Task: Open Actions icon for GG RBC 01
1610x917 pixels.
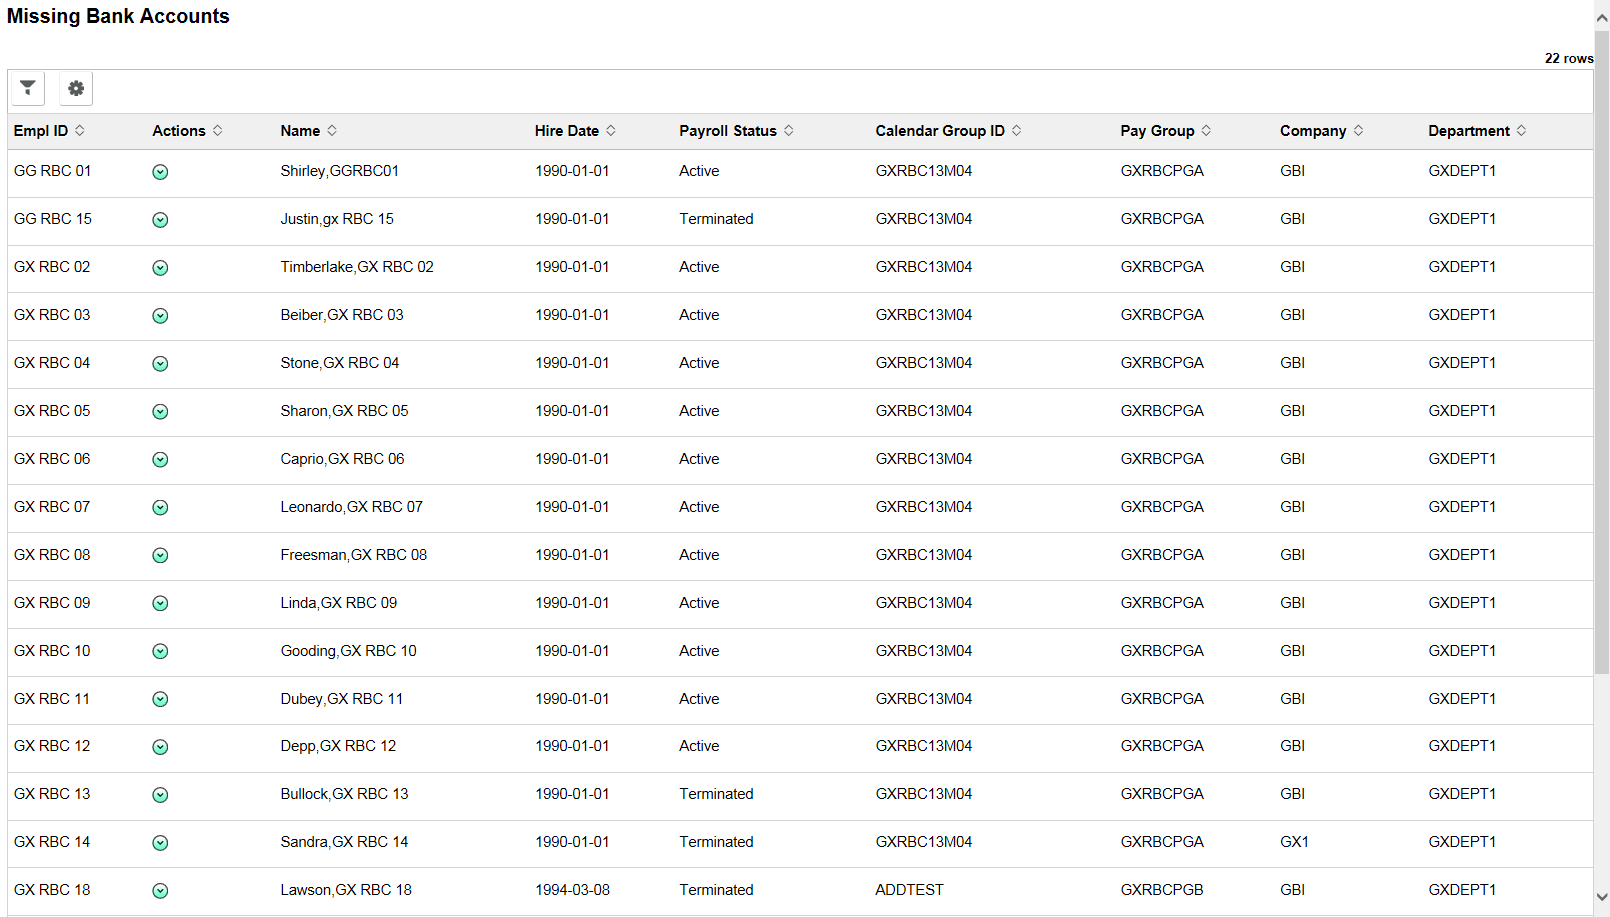Action: coord(160,172)
